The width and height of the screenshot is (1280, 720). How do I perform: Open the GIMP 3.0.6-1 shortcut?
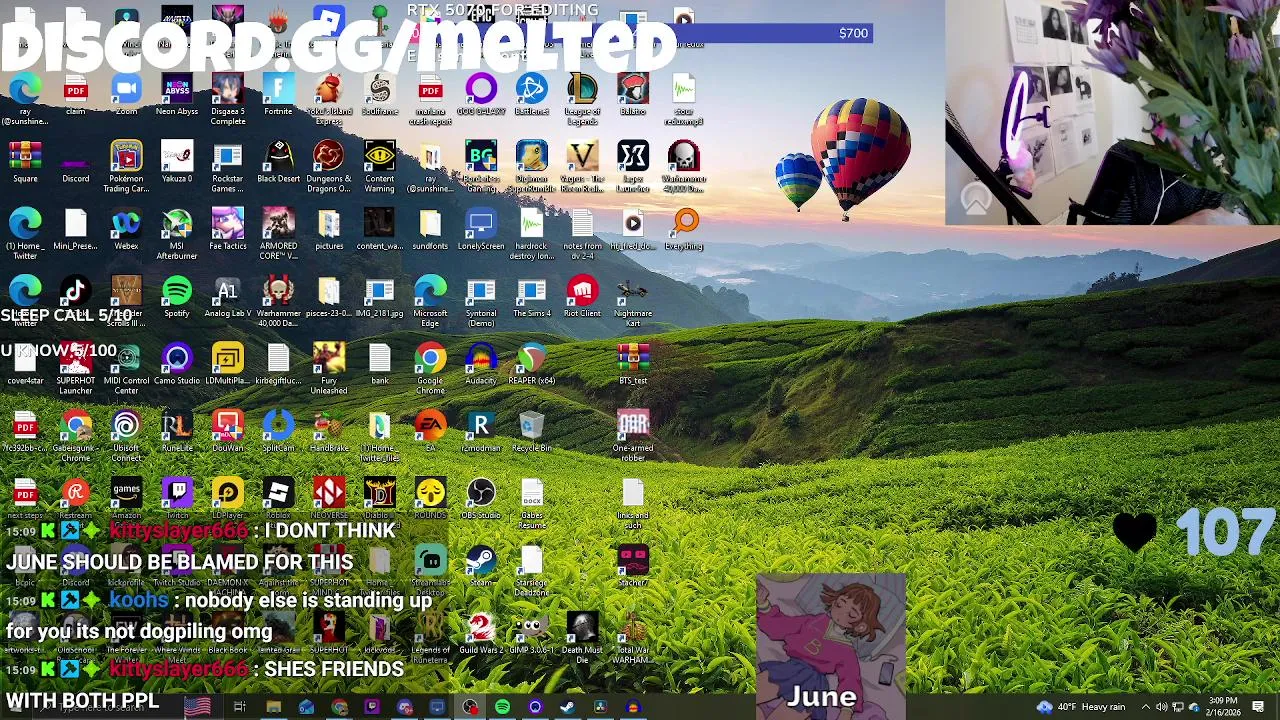(x=531, y=632)
